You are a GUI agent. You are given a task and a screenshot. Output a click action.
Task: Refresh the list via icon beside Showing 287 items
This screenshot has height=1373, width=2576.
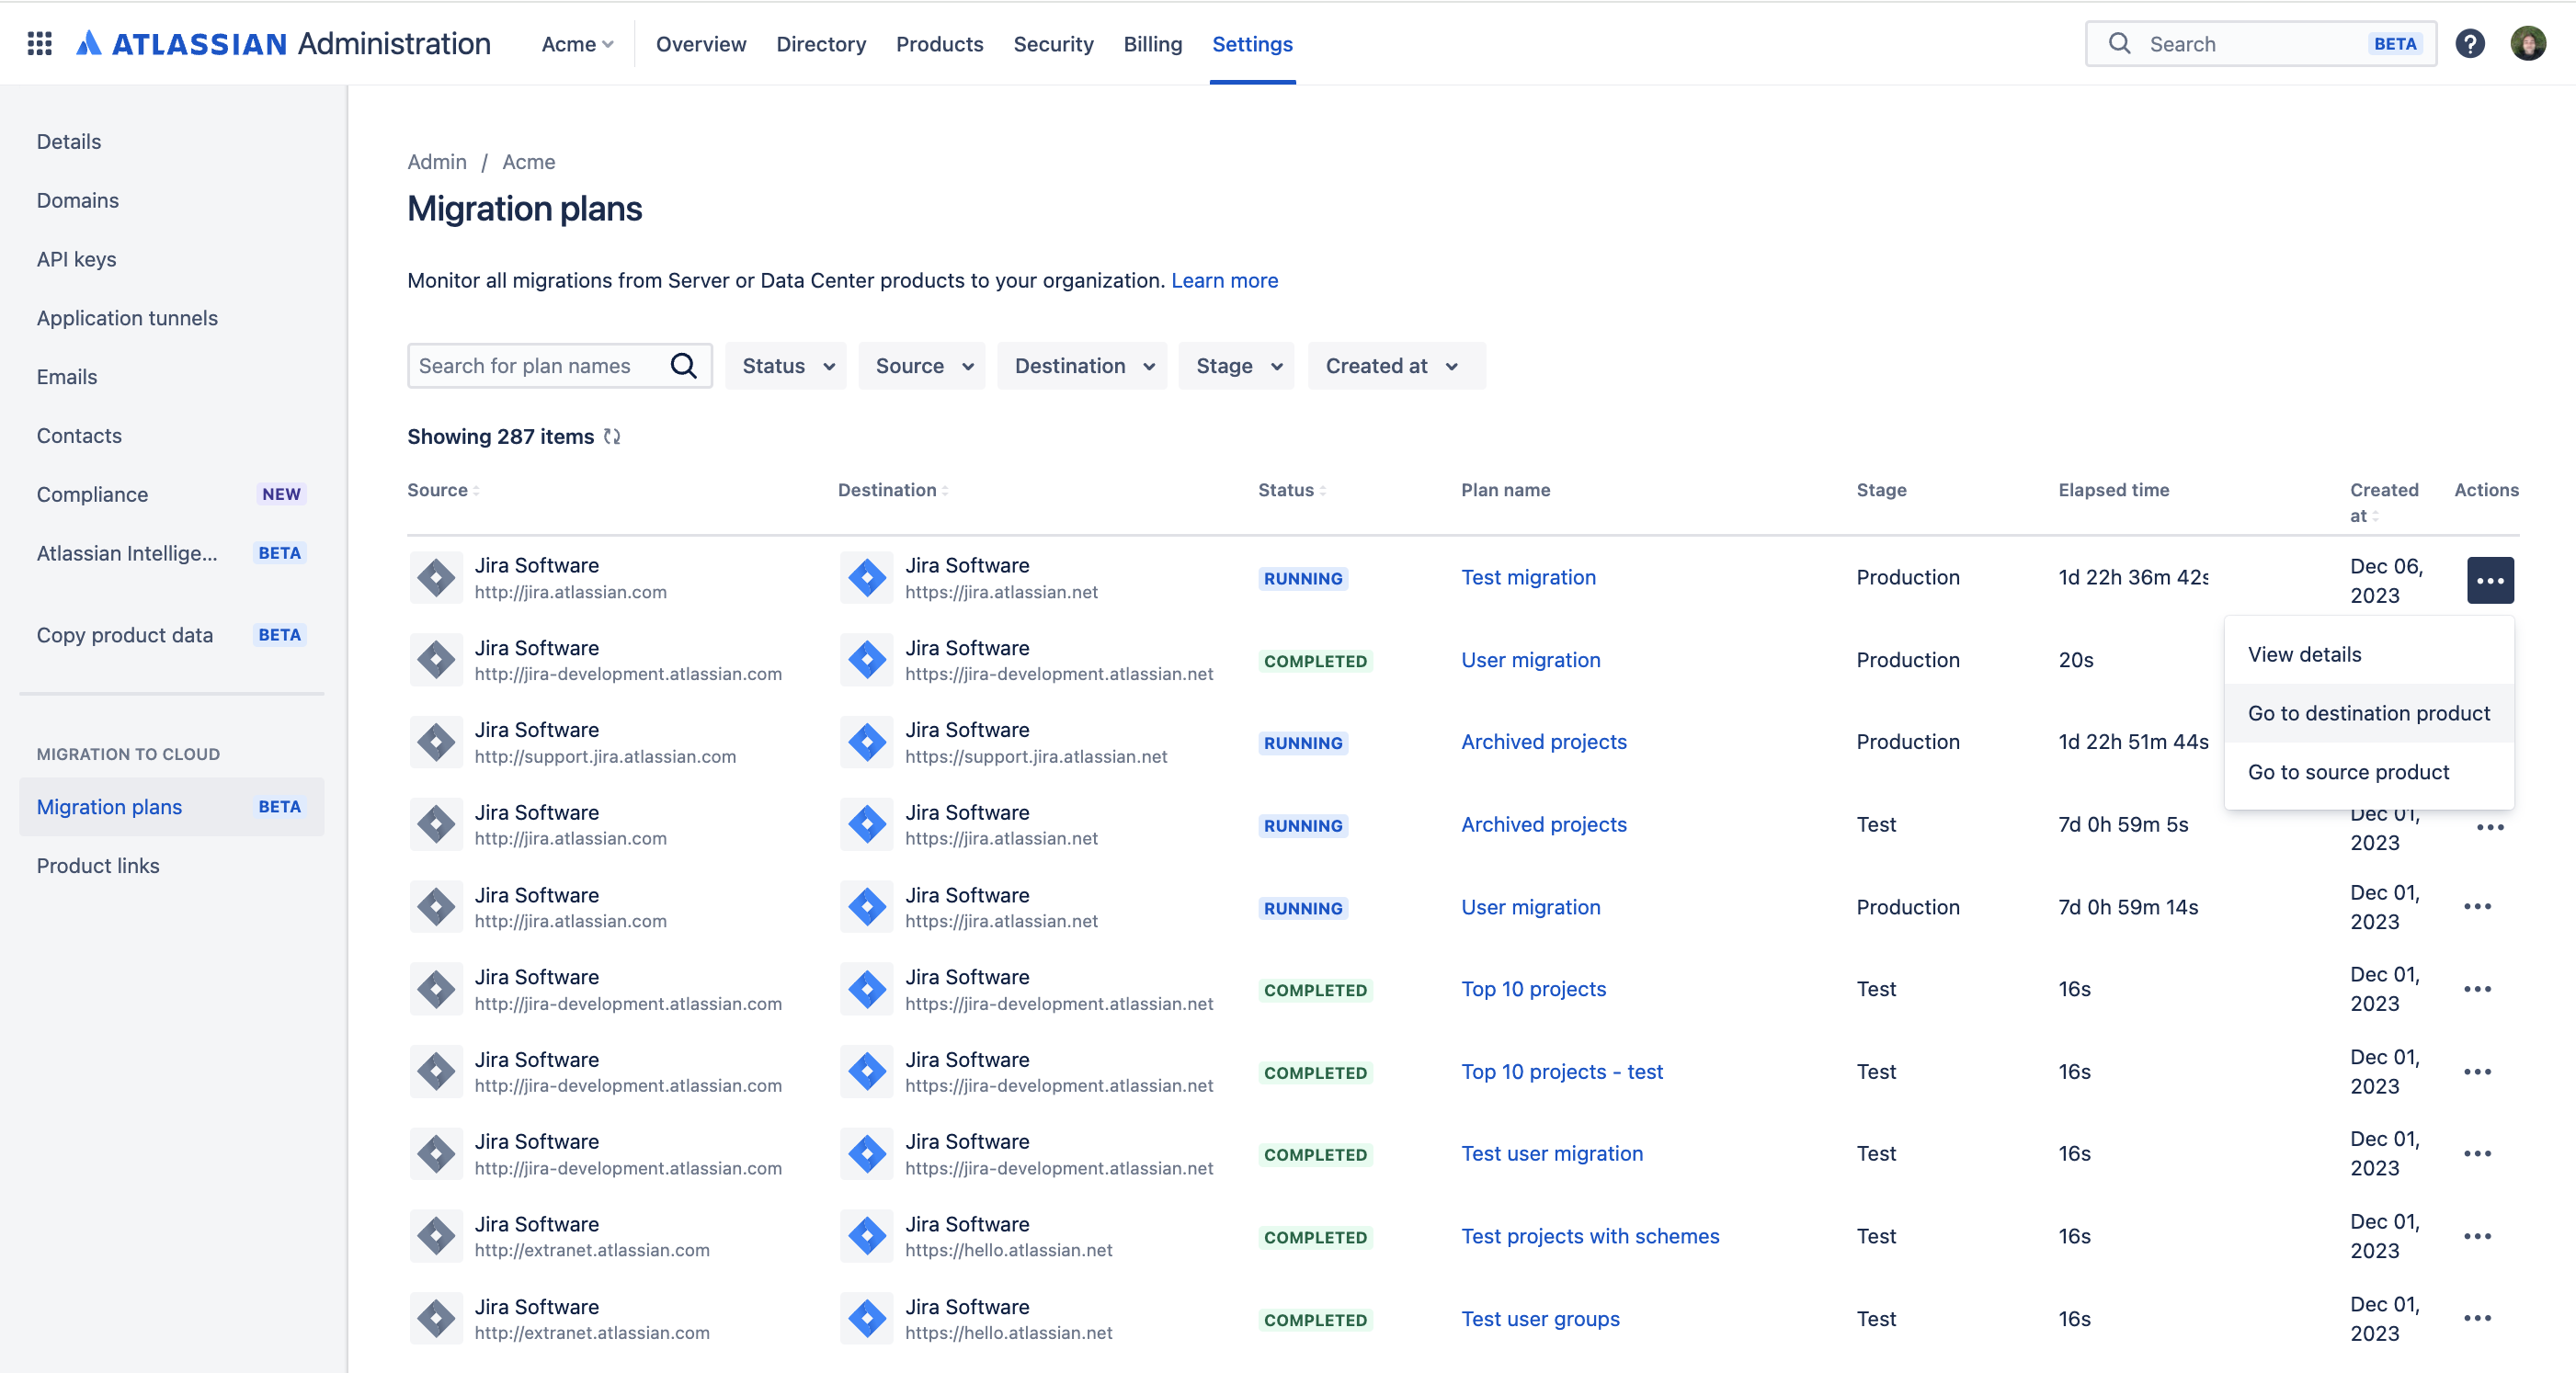612,437
